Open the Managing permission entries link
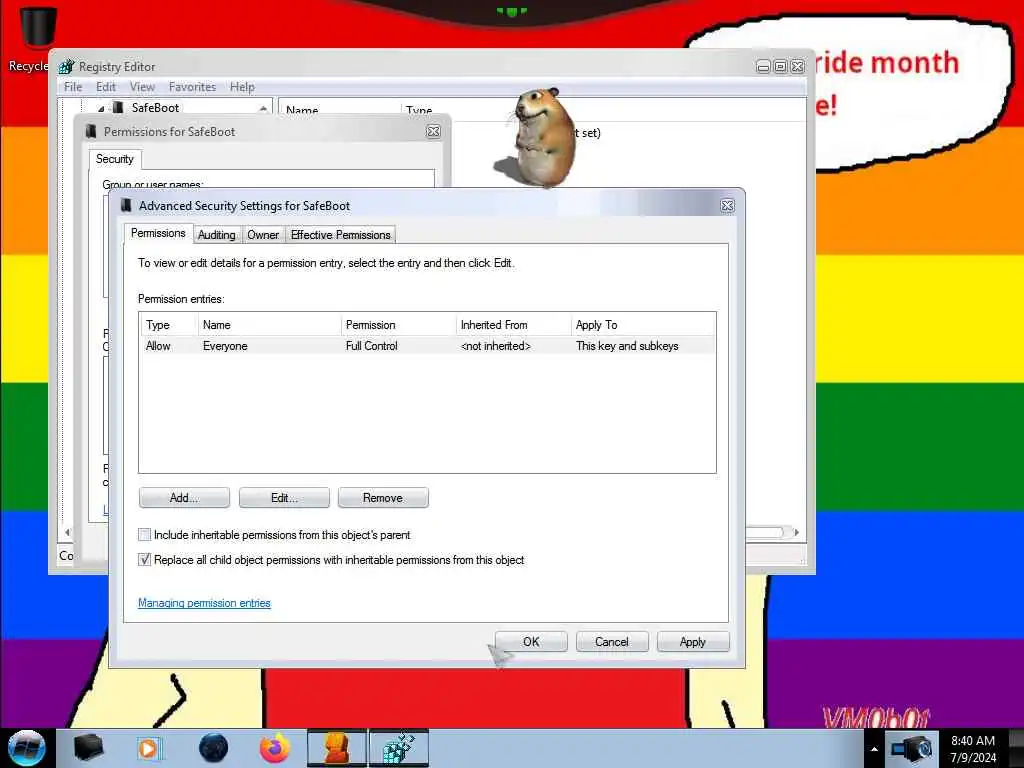Image resolution: width=1024 pixels, height=768 pixels. coord(204,603)
